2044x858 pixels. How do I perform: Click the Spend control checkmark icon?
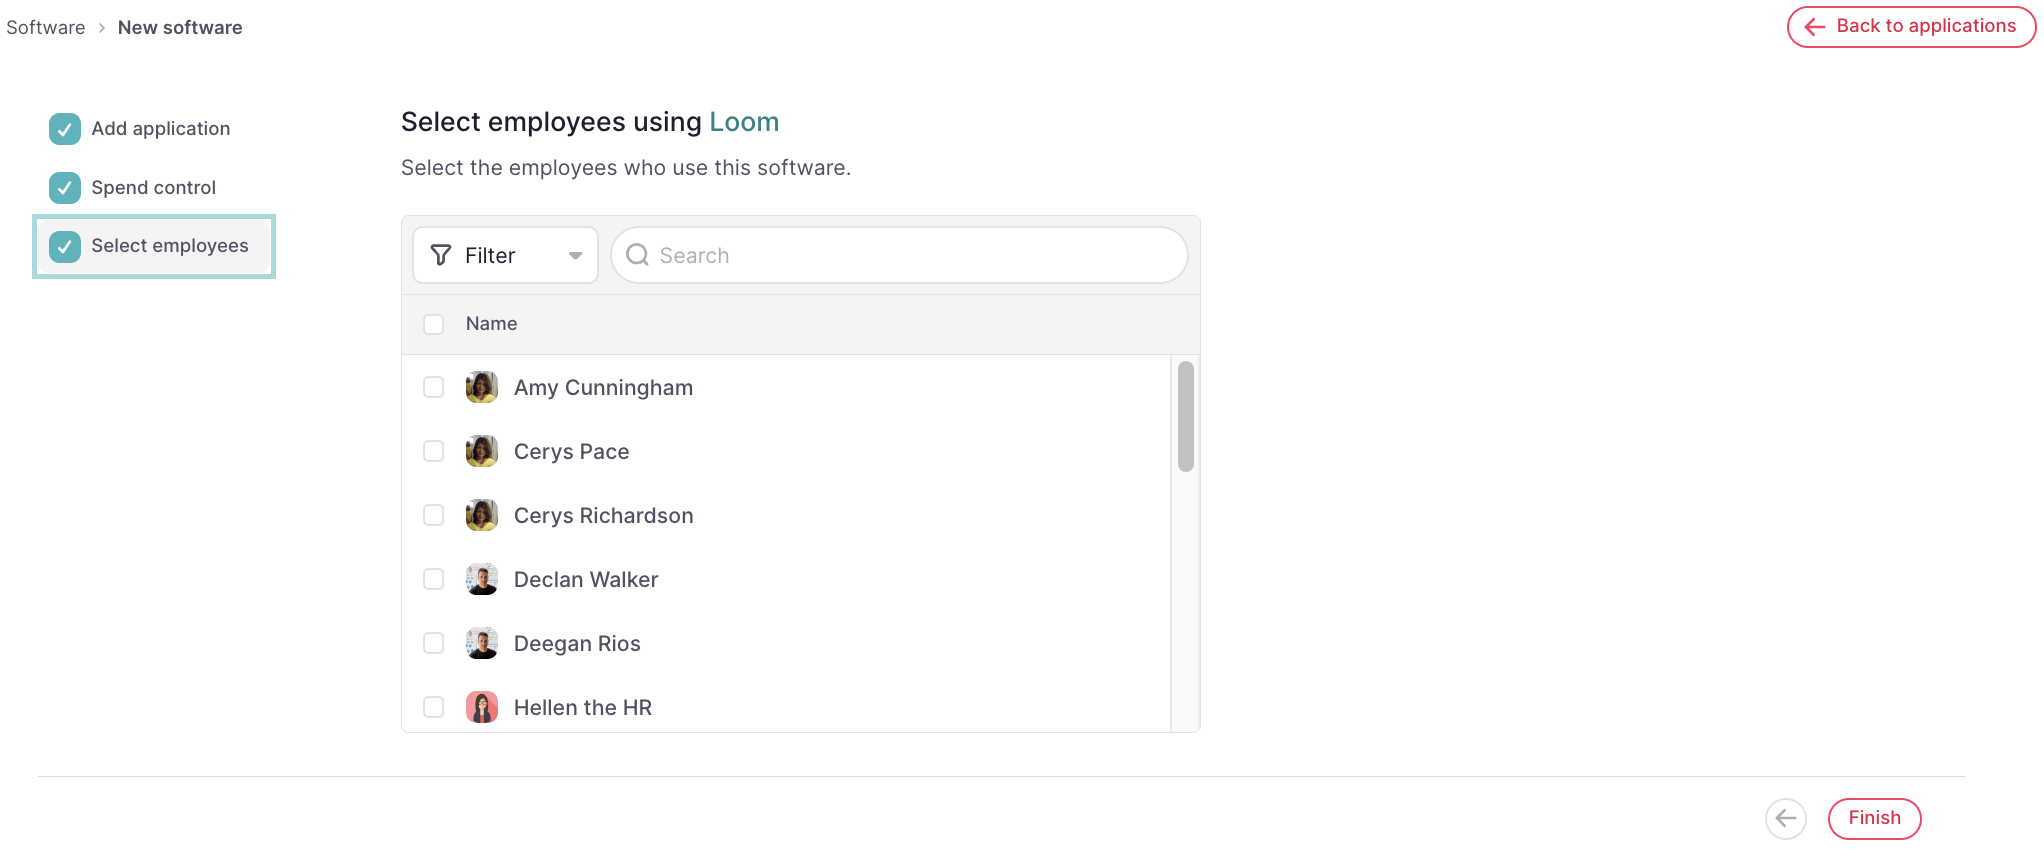65,187
